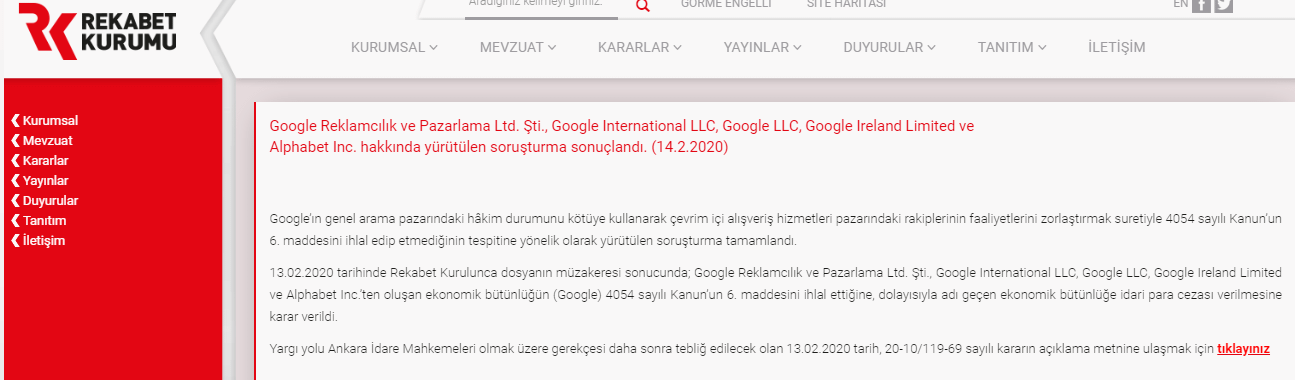Select Kararlar in the red sidebar
The width and height of the screenshot is (1295, 380).
coord(40,161)
